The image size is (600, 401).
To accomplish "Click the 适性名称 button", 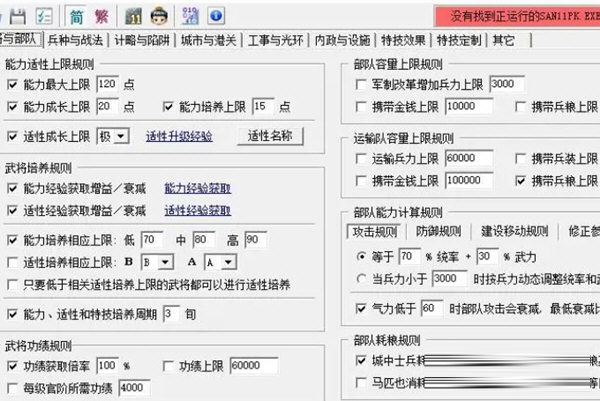I will [x=270, y=136].
